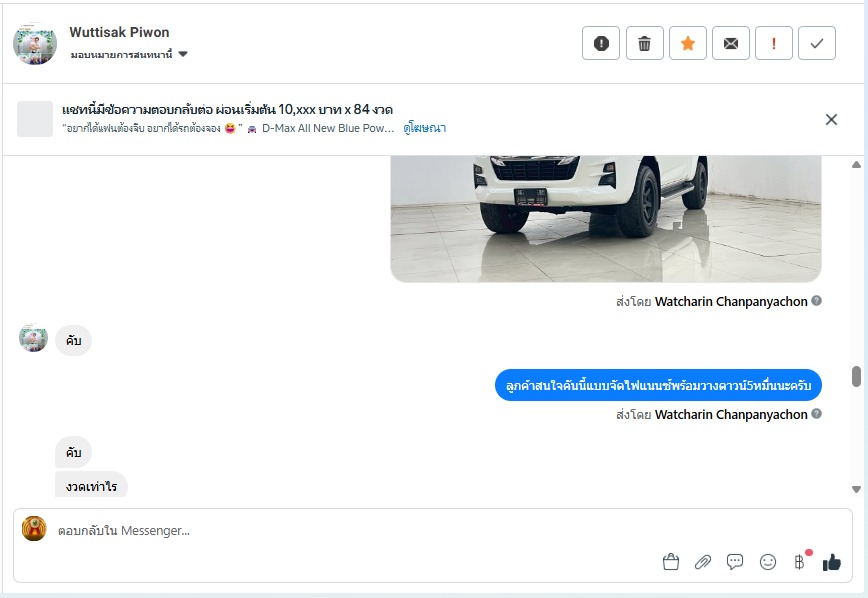868x598 pixels.
Task: Select second คับ message bubble
Action: click(74, 452)
